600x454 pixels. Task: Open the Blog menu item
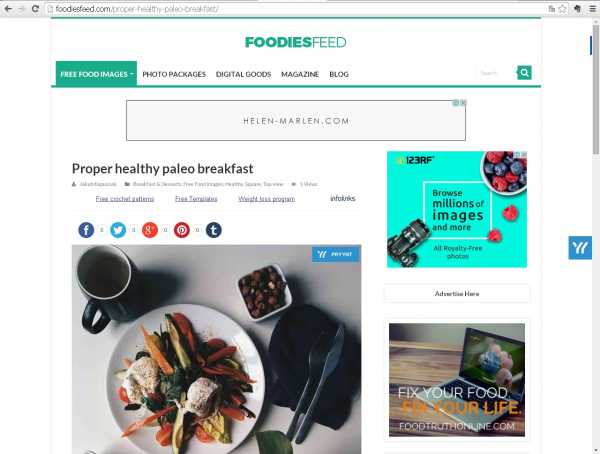tap(339, 74)
